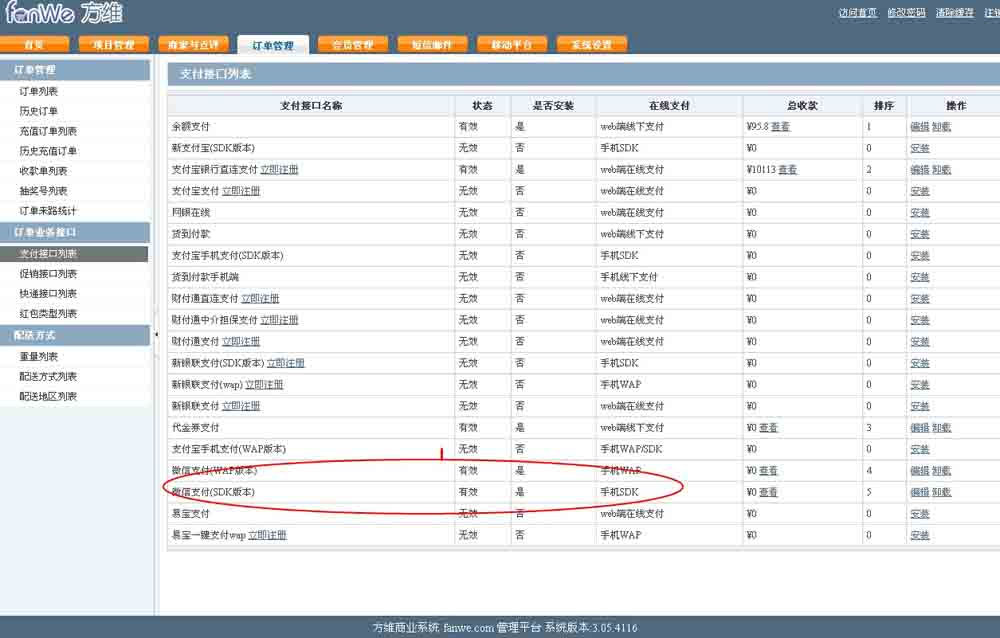Click the fanWe 方维 logo

[x=64, y=13]
